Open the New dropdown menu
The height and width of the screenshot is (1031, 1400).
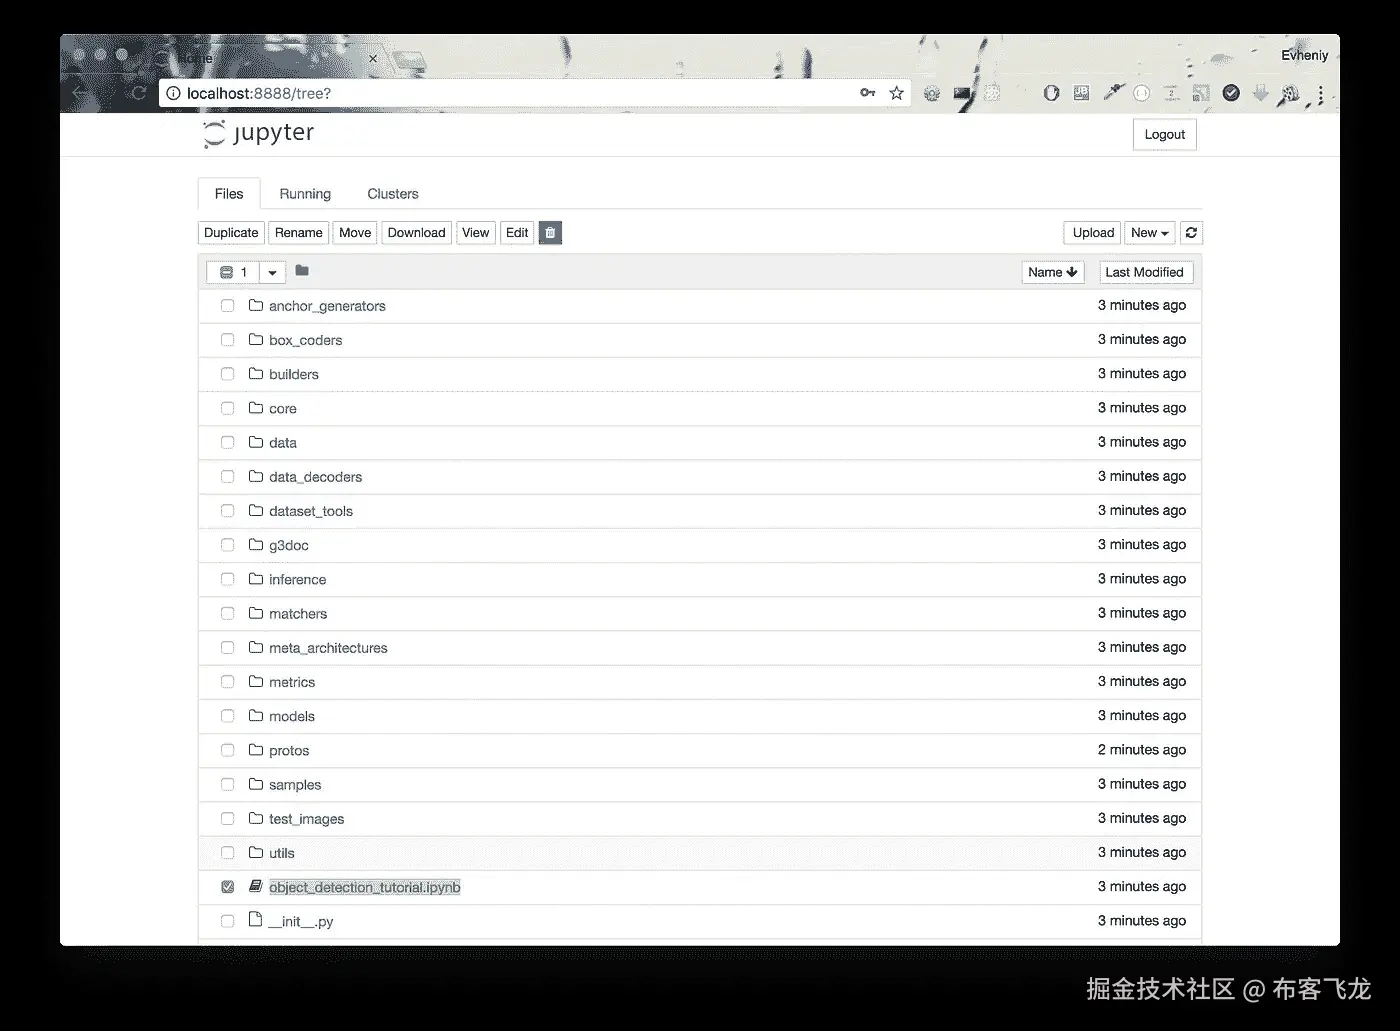(1150, 233)
